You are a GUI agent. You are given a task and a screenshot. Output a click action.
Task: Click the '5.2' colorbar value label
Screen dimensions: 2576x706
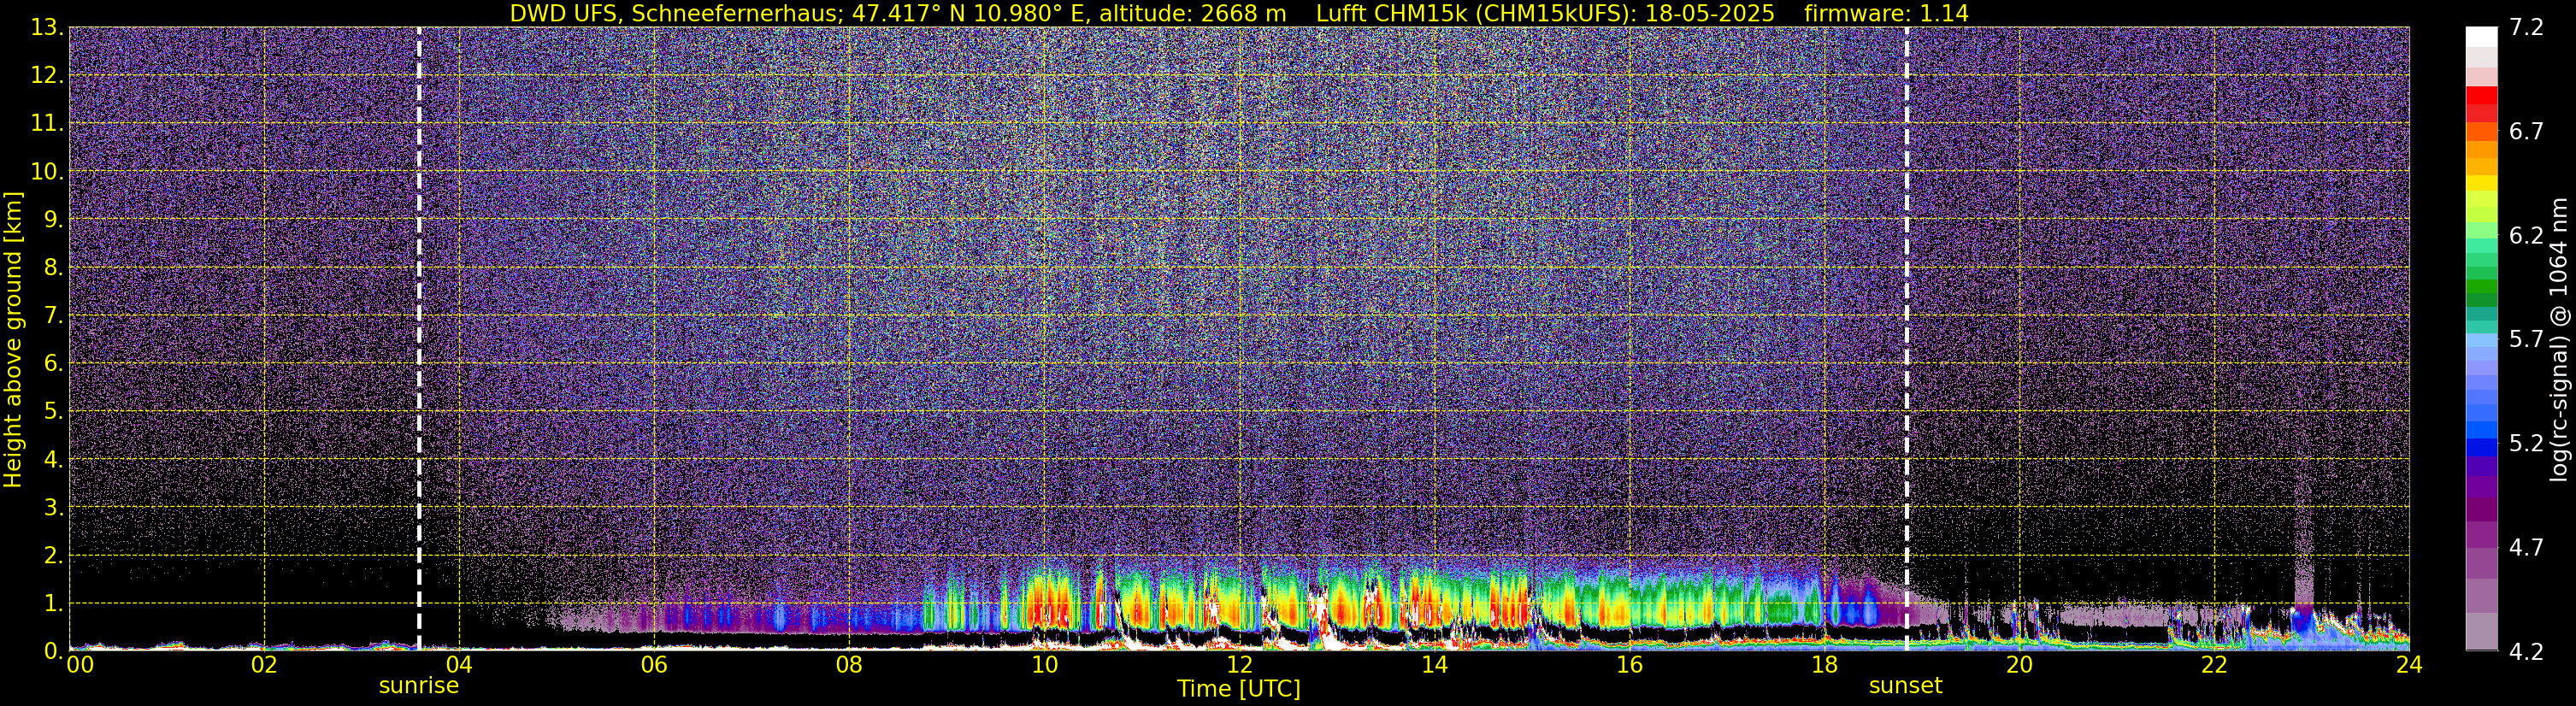(2526, 443)
